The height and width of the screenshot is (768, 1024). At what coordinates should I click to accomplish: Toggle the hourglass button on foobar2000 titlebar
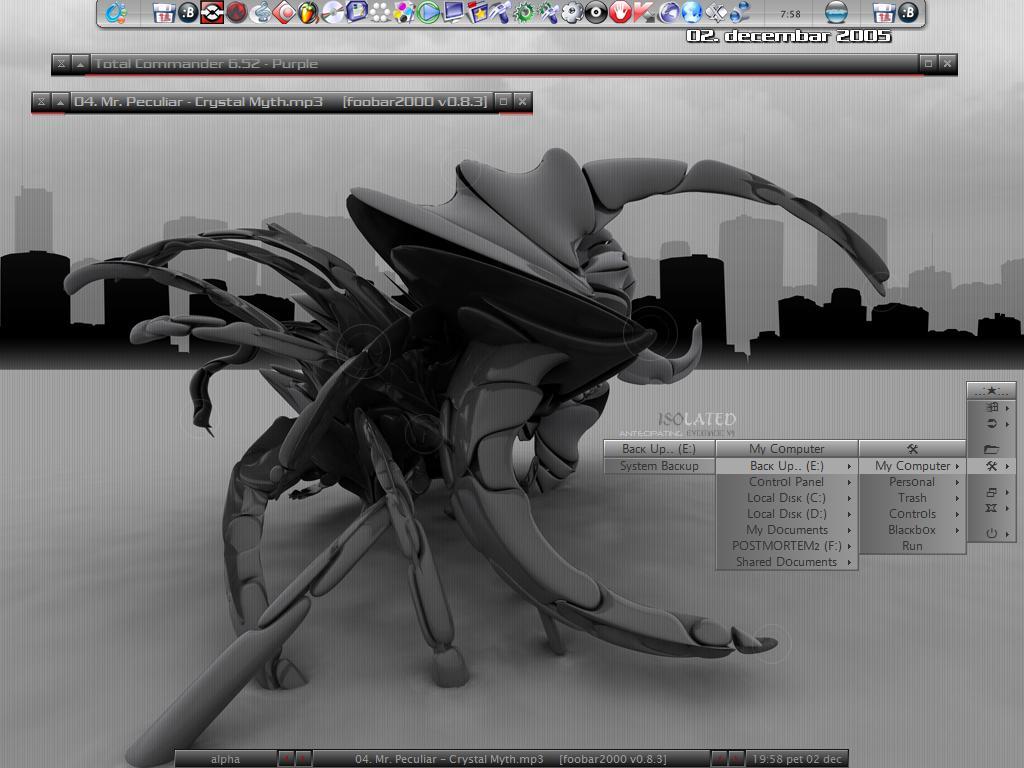pyautogui.click(x=41, y=101)
